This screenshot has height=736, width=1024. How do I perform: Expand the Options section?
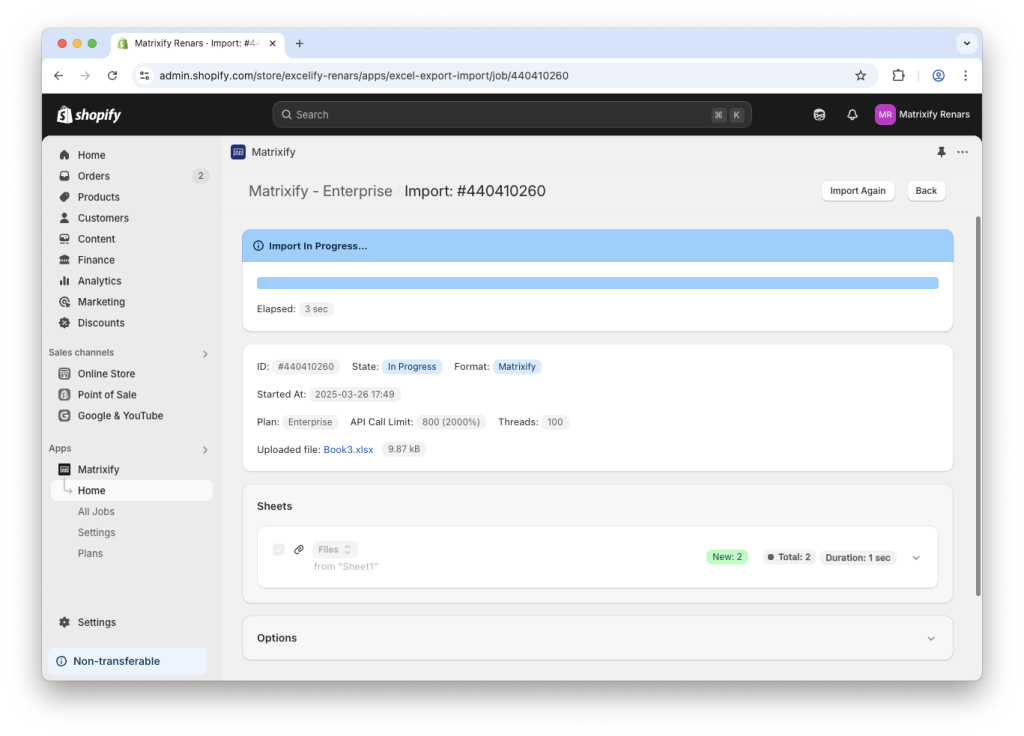point(931,637)
